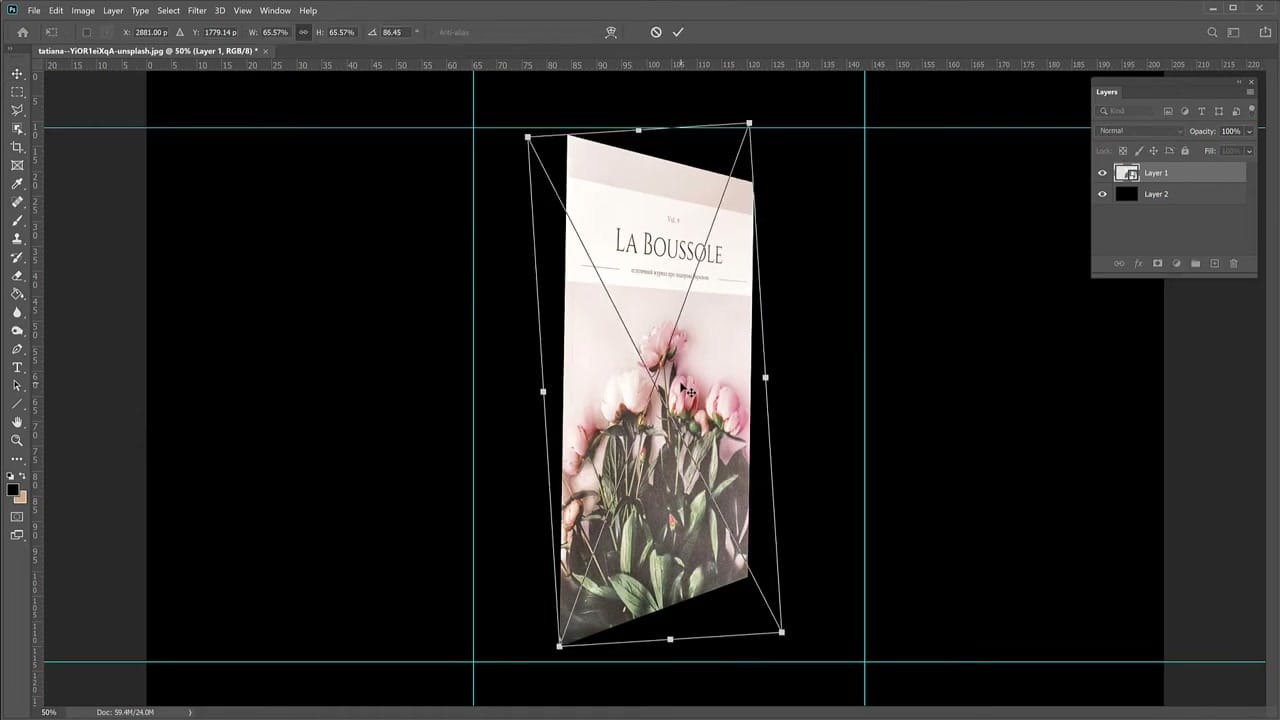Select the Line tool
The height and width of the screenshot is (720, 1280).
coord(17,404)
